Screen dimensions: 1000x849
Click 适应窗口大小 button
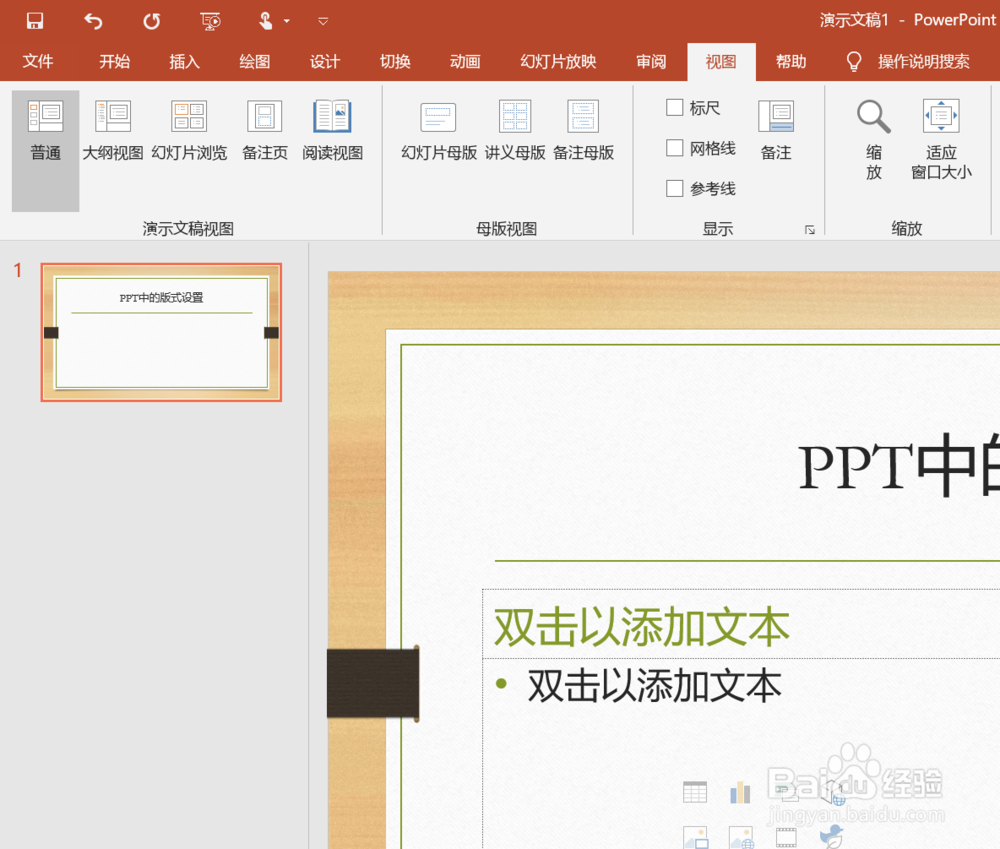(x=941, y=139)
